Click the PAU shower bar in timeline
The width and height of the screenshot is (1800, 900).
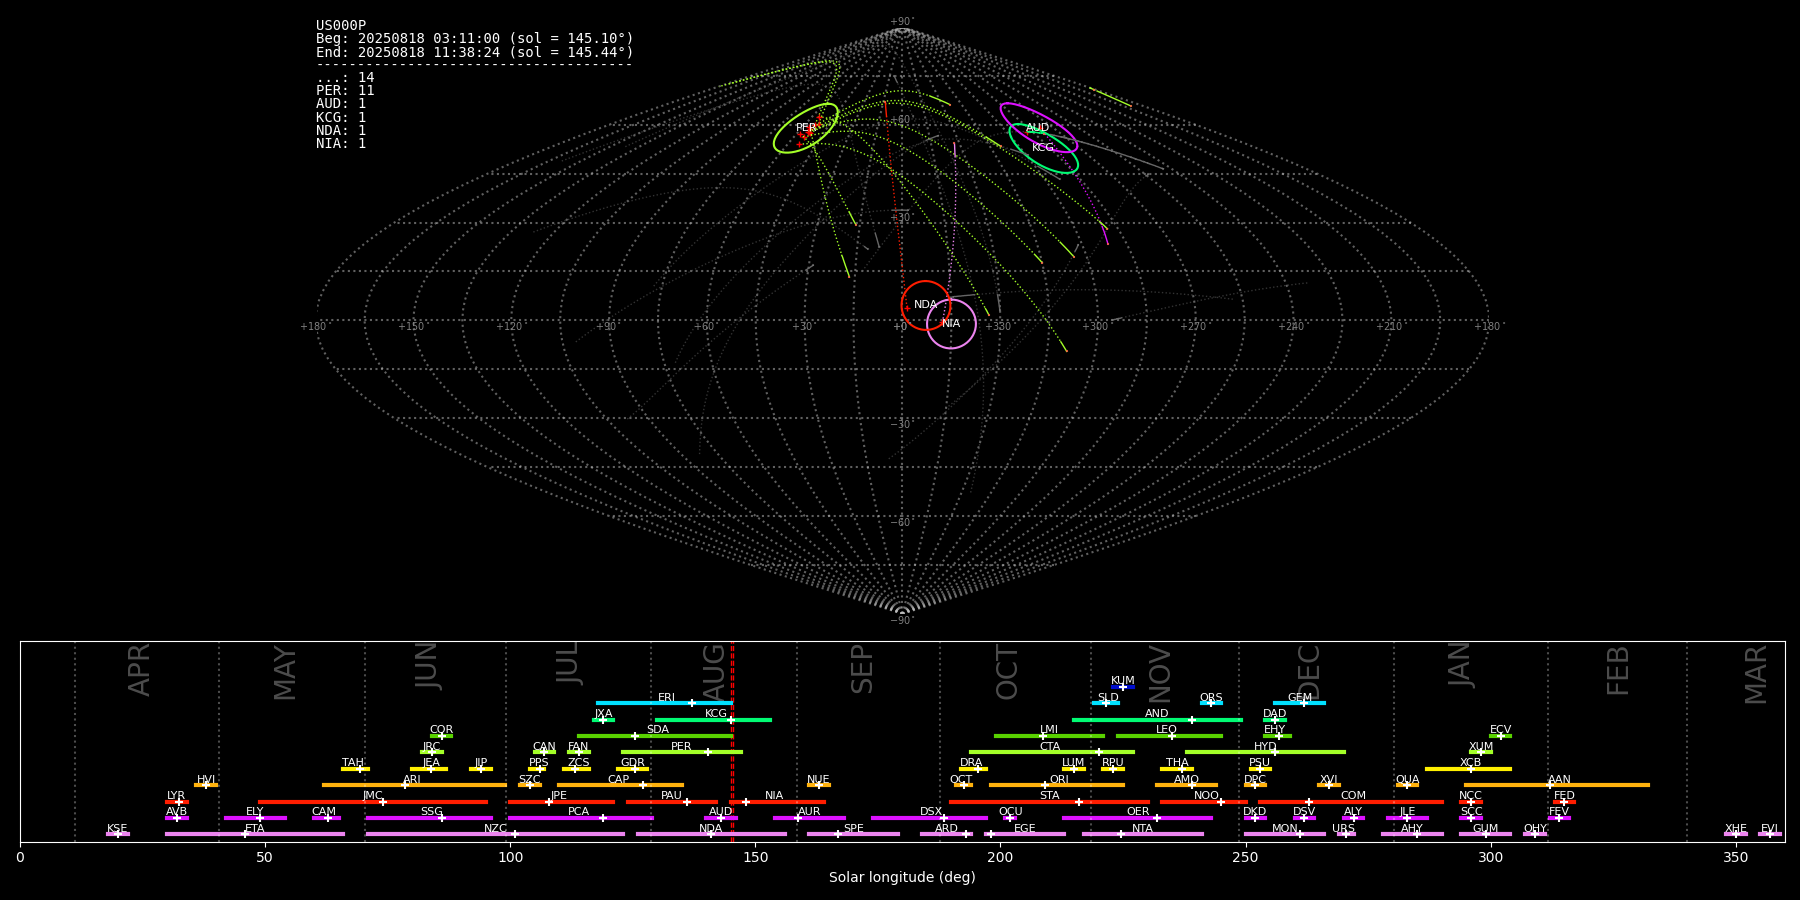click(x=672, y=801)
